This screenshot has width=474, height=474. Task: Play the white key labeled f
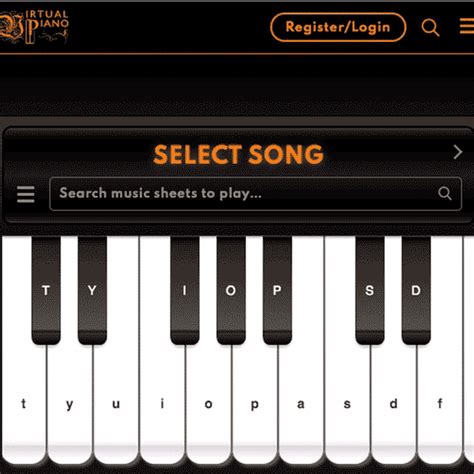pyautogui.click(x=440, y=404)
